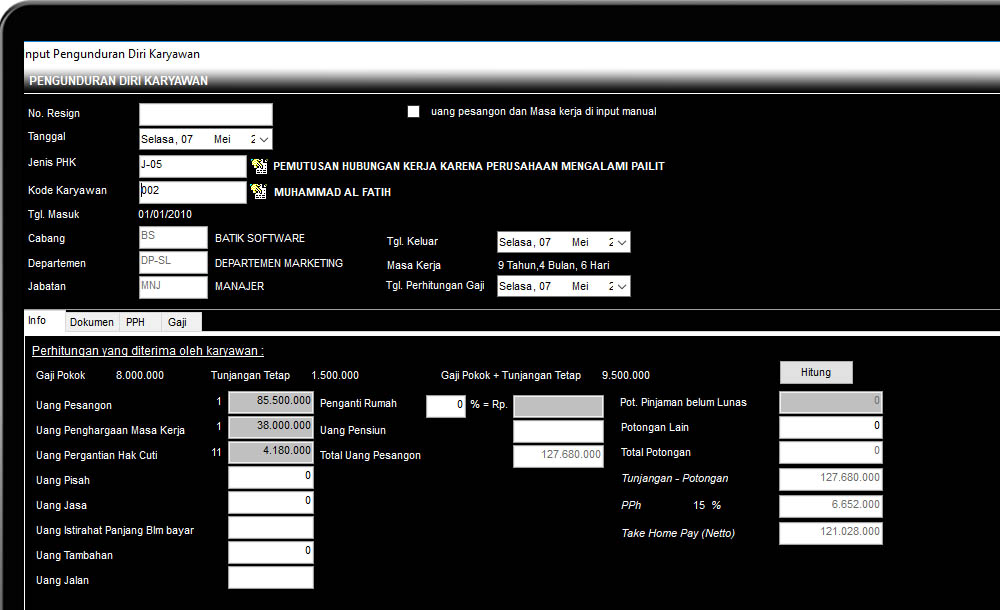Click the Uang Pensiun input field

coord(559,432)
